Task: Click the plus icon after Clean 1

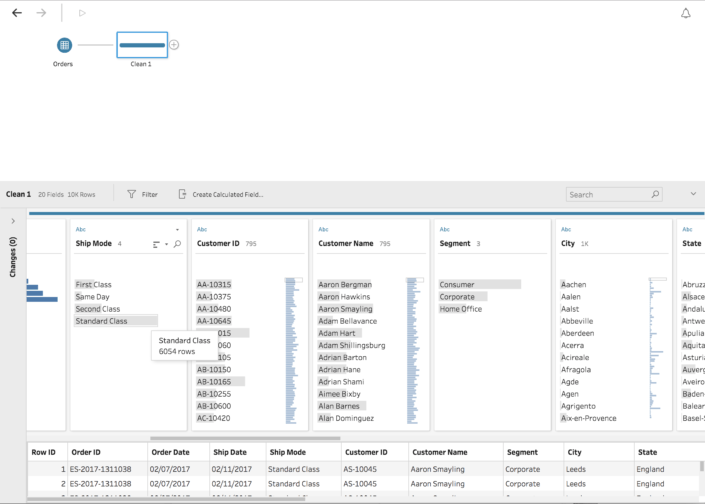Action: click(x=174, y=45)
